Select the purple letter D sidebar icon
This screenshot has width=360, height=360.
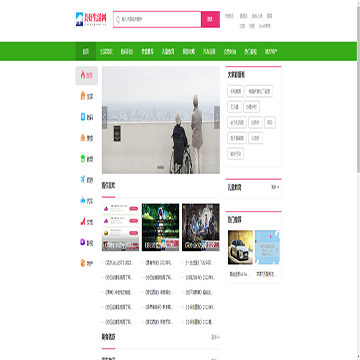(x=83, y=242)
